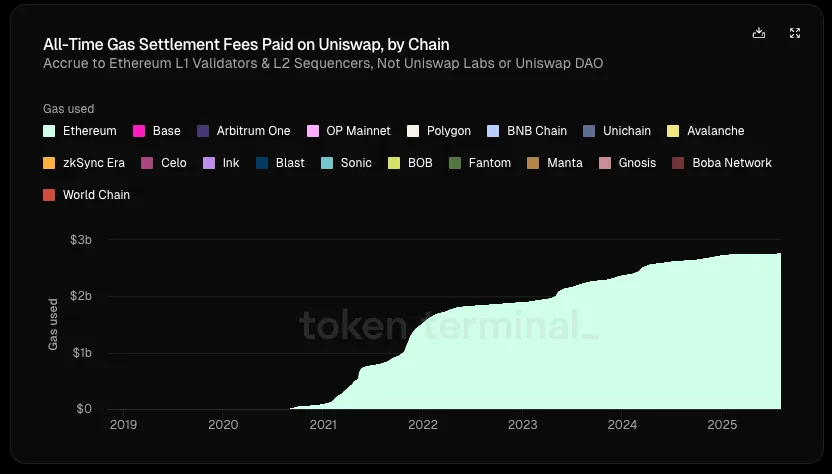The image size is (832, 474).
Task: Click the OP Mainnet color swatch
Action: tap(313, 131)
